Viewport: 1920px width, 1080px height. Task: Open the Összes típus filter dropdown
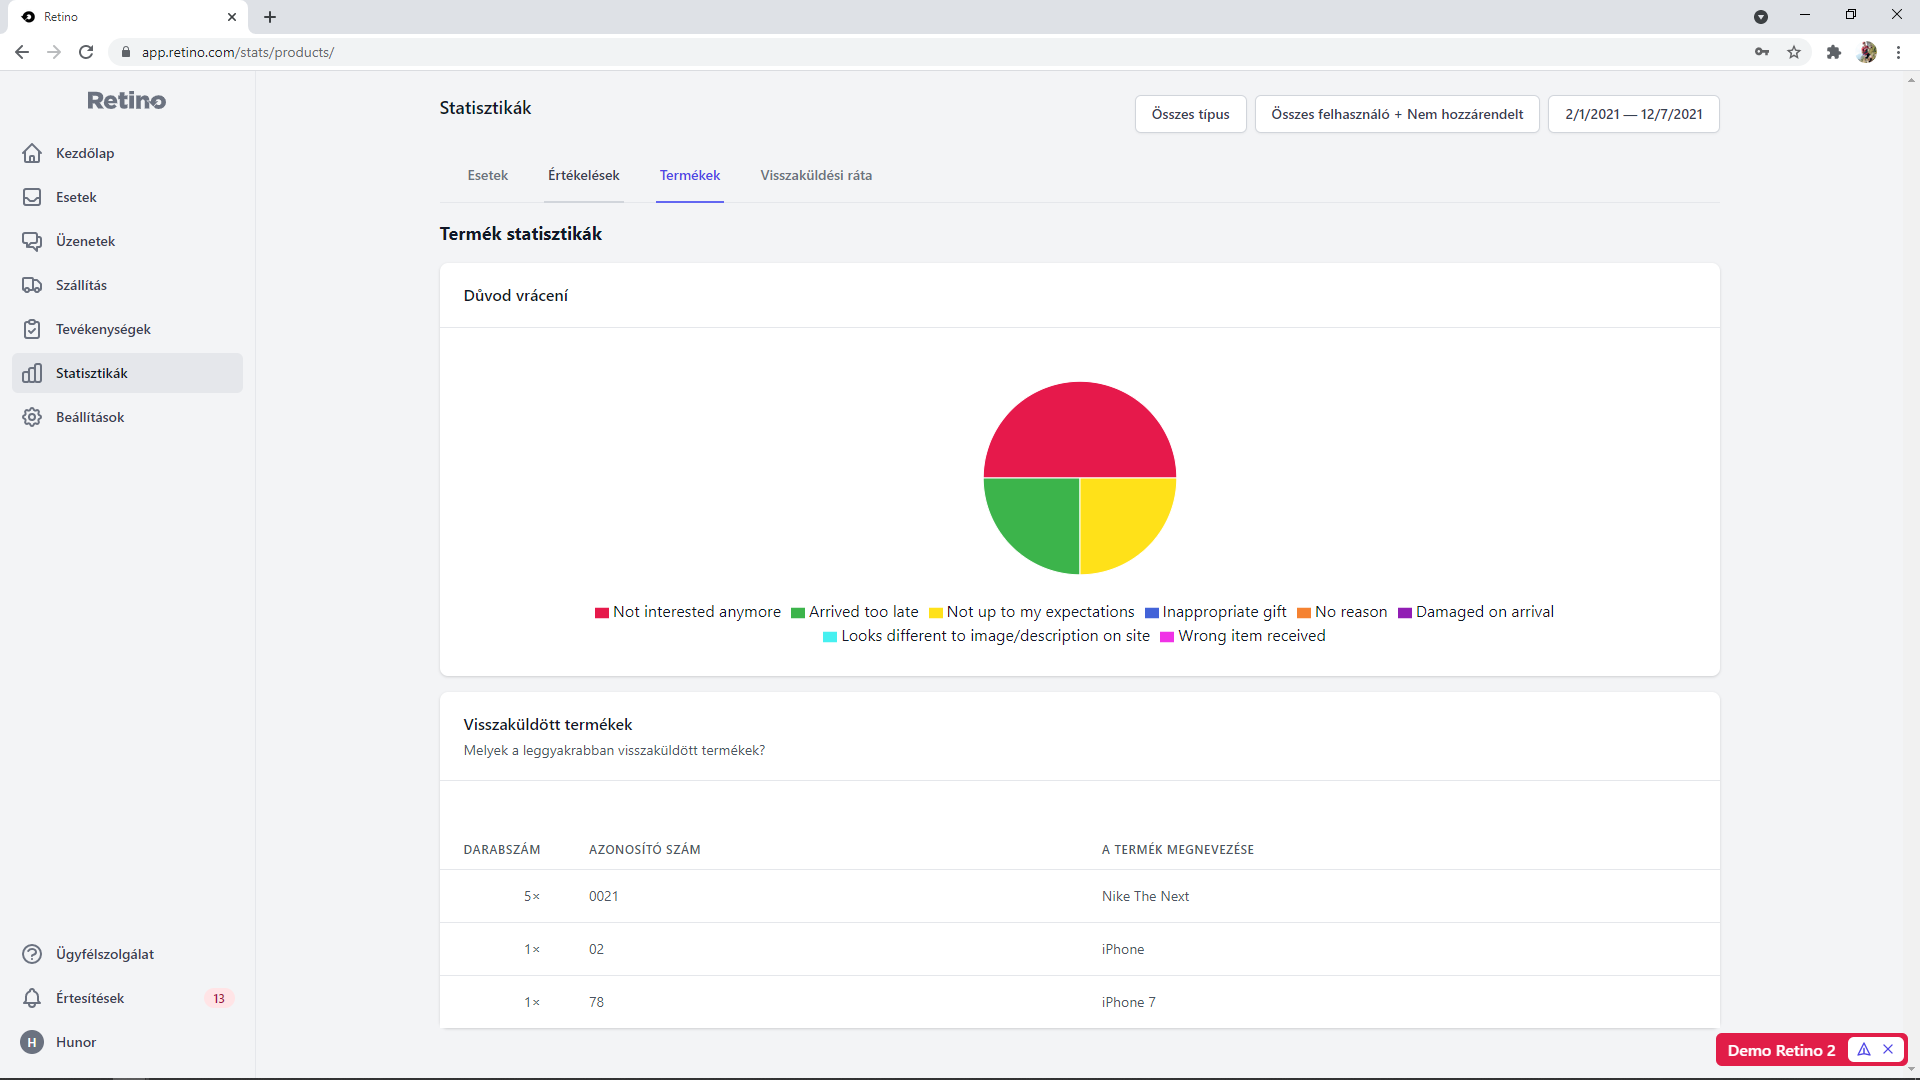click(1190, 114)
